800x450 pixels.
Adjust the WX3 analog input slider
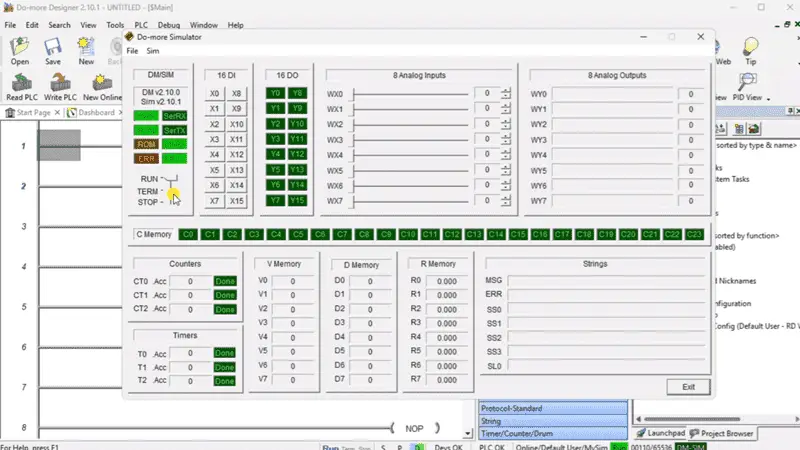(410, 140)
